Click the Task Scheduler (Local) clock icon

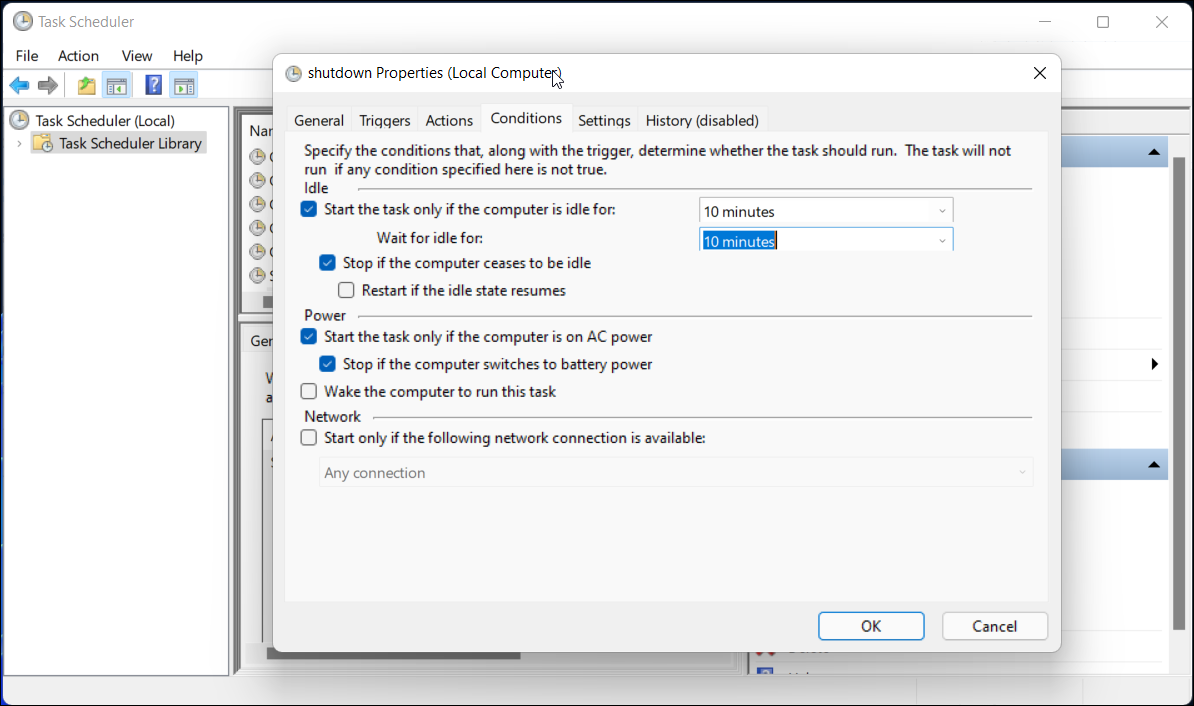[x=18, y=120]
